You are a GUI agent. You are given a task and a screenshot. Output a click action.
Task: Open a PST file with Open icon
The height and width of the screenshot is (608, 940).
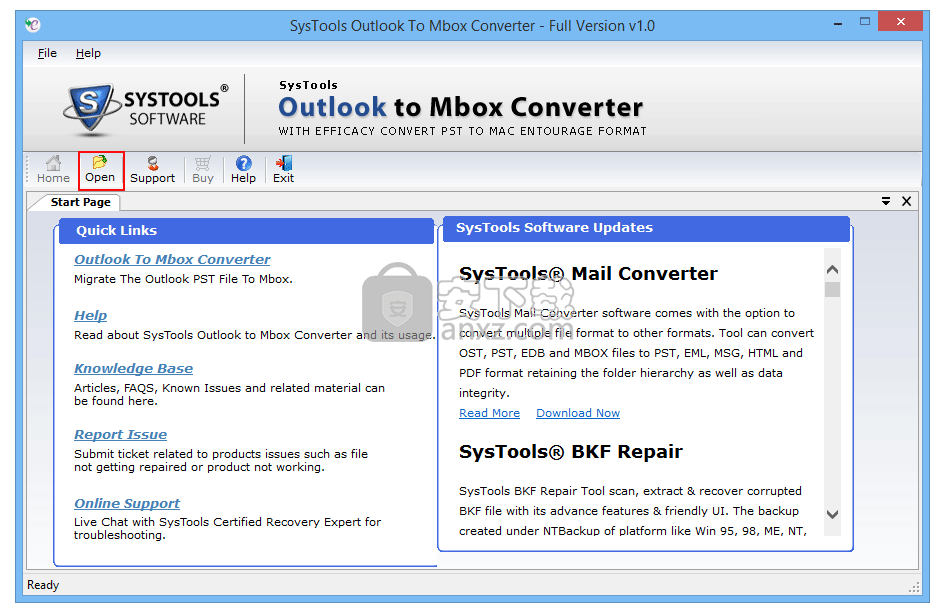(100, 170)
